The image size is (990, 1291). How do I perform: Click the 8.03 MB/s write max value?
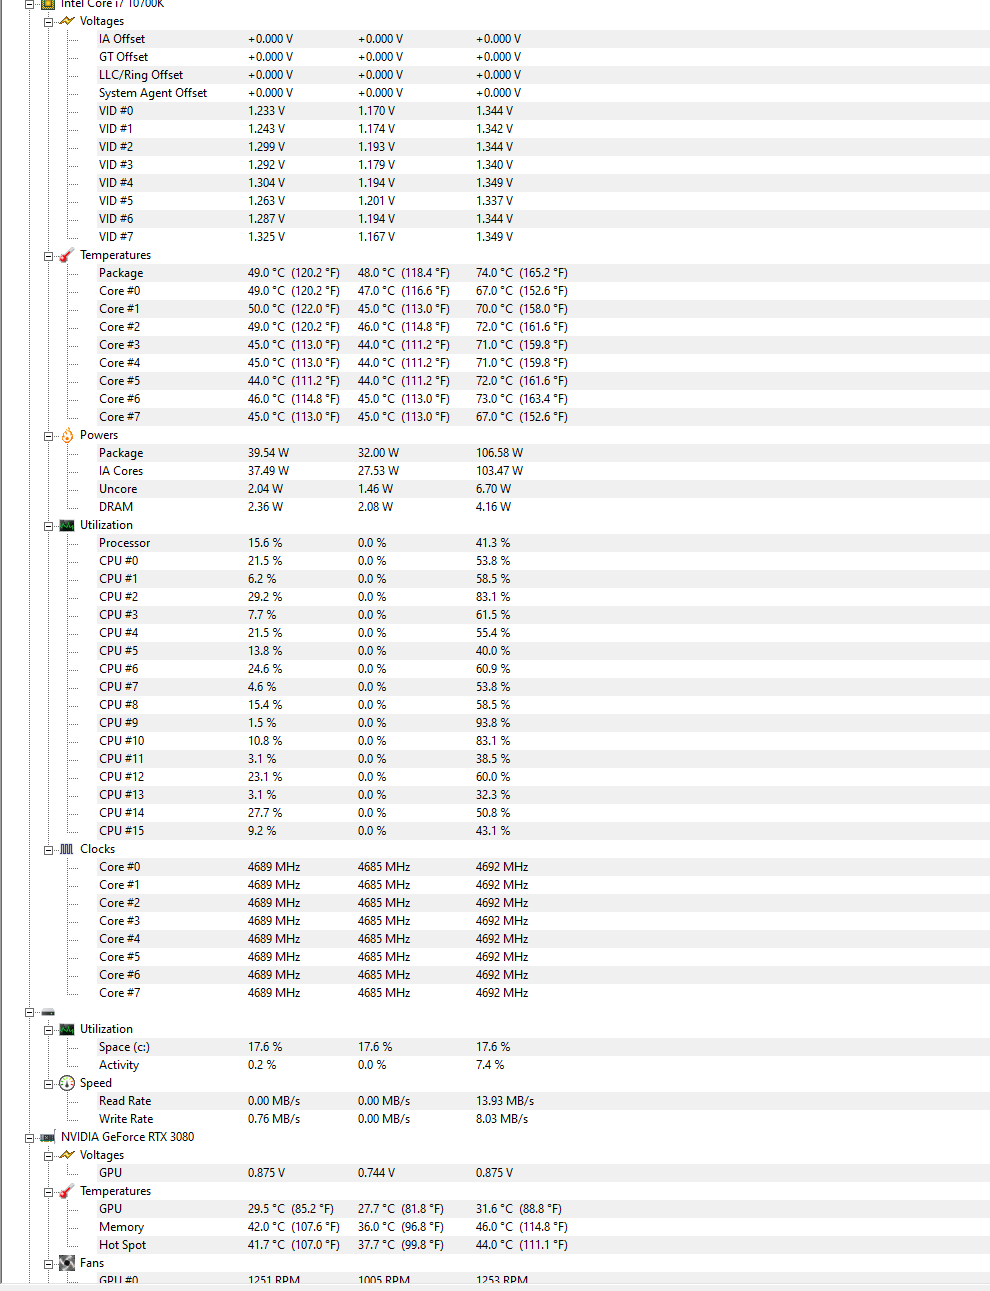(x=502, y=1119)
